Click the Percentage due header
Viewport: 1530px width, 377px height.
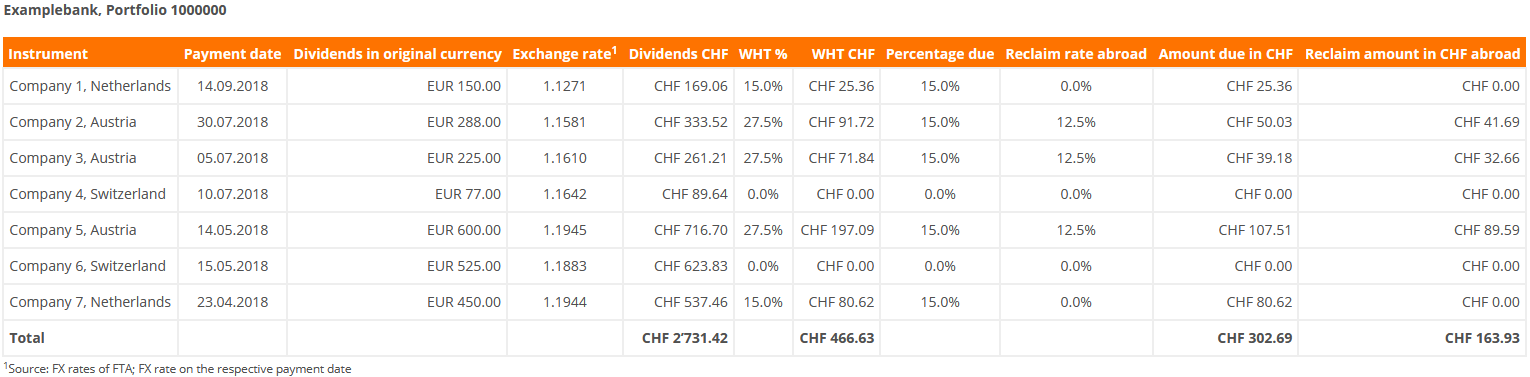point(940,54)
